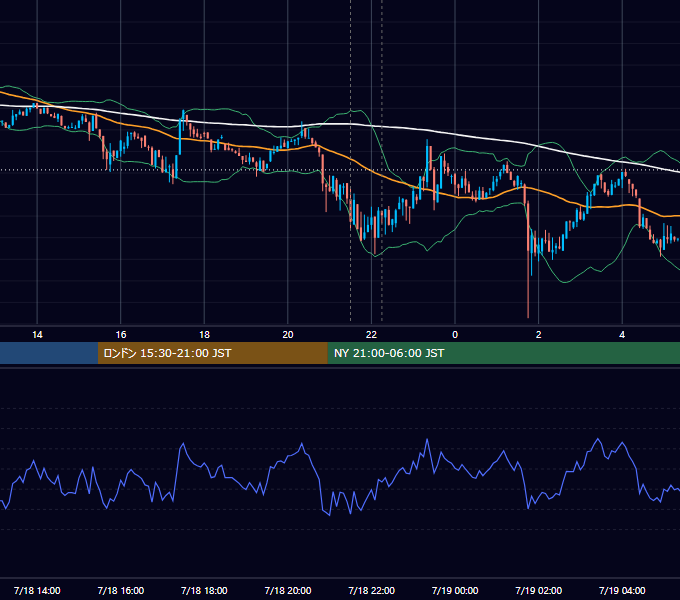Select the 2 hour label on the price chart axis

[539, 335]
